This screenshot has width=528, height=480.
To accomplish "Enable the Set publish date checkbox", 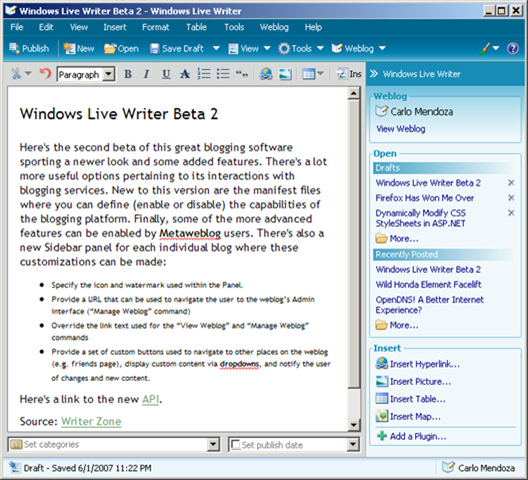I will 235,445.
